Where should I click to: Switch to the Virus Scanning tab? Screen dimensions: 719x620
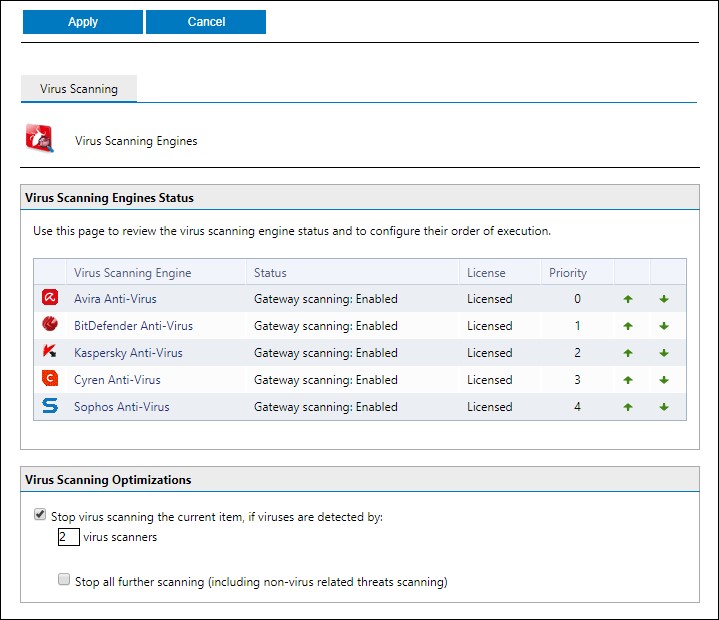[x=79, y=89]
